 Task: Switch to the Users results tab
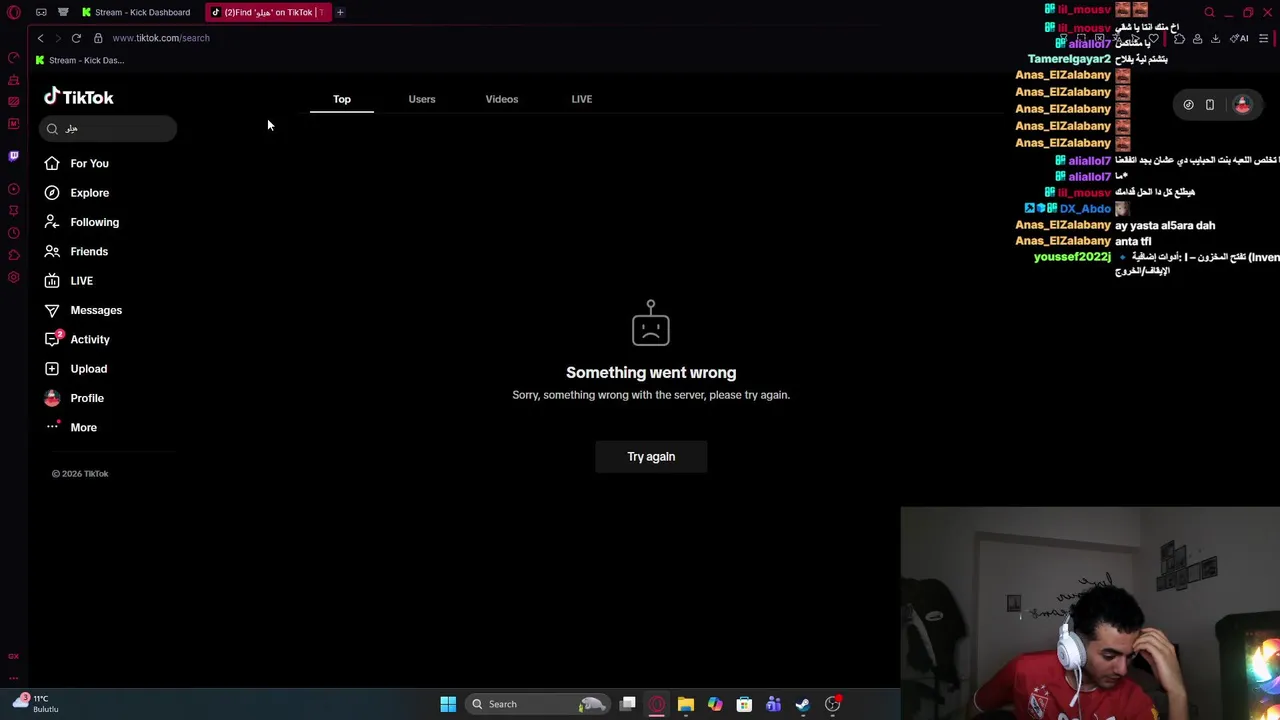tap(422, 99)
